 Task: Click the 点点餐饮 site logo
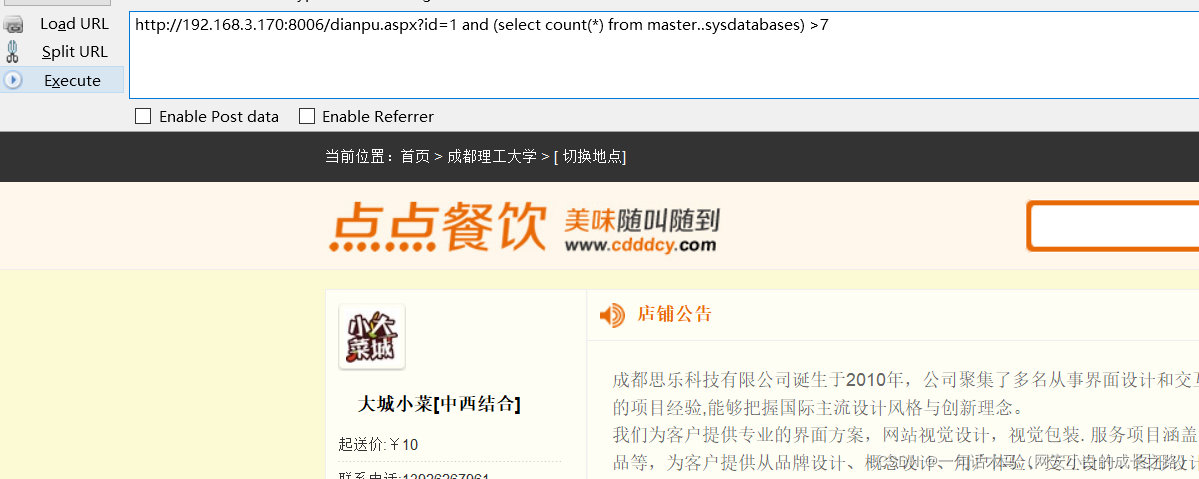pyautogui.click(x=438, y=226)
